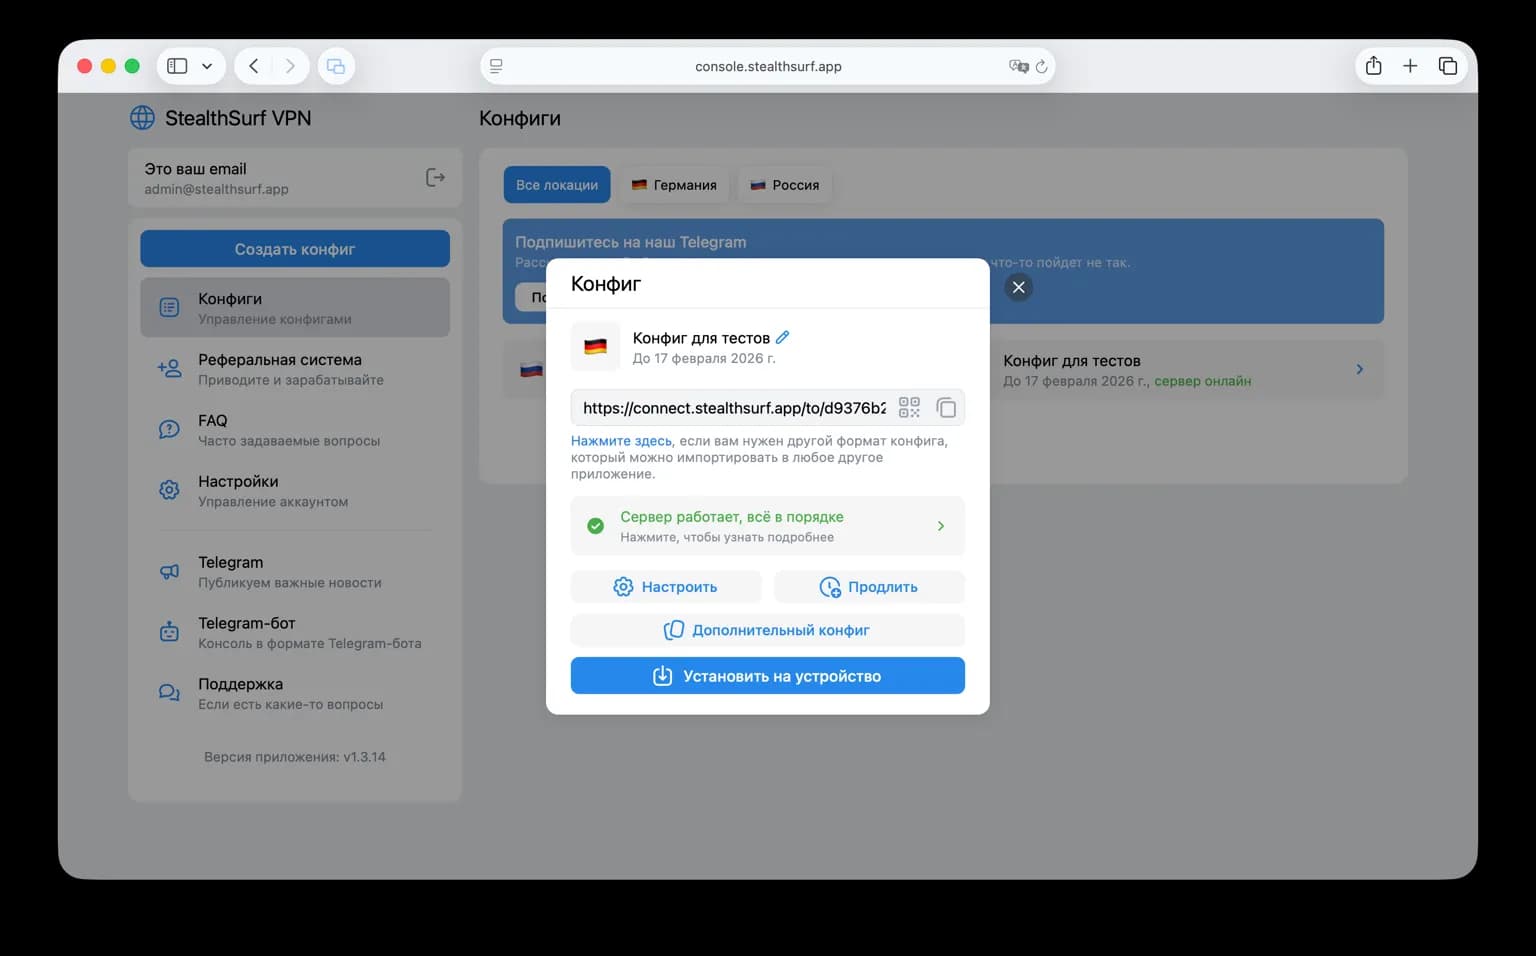This screenshot has height=956, width=1536.
Task: Click the QR code icon in config URL field
Action: [908, 407]
